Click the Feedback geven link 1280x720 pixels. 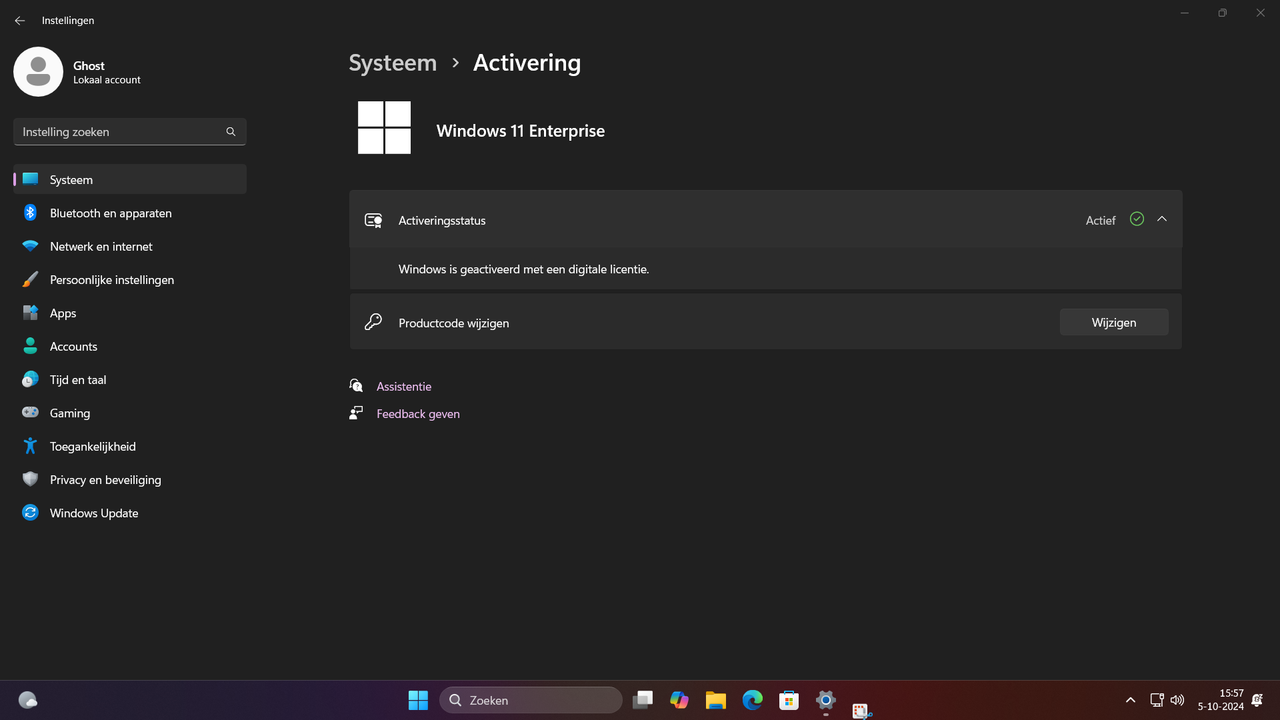[x=418, y=414]
